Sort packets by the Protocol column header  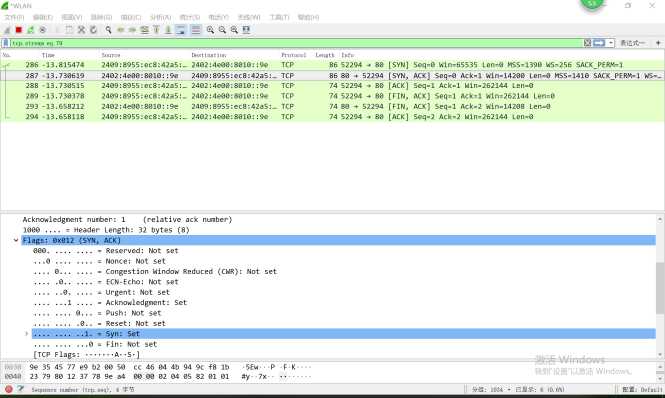[293, 55]
